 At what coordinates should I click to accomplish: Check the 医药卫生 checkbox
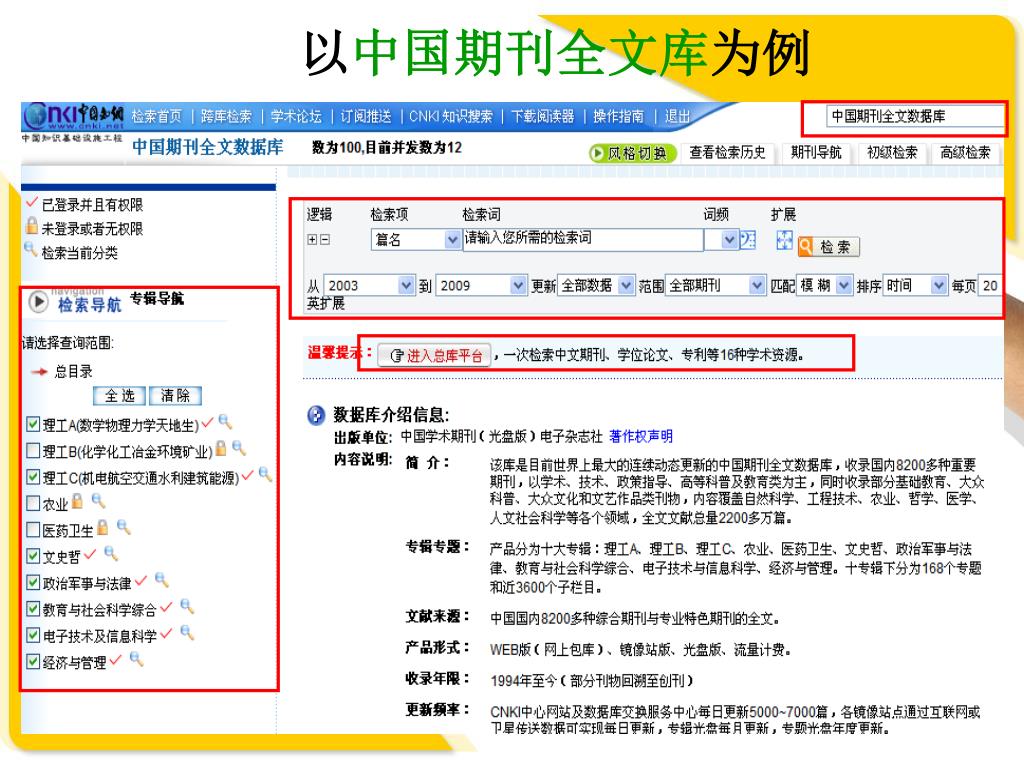[33, 530]
